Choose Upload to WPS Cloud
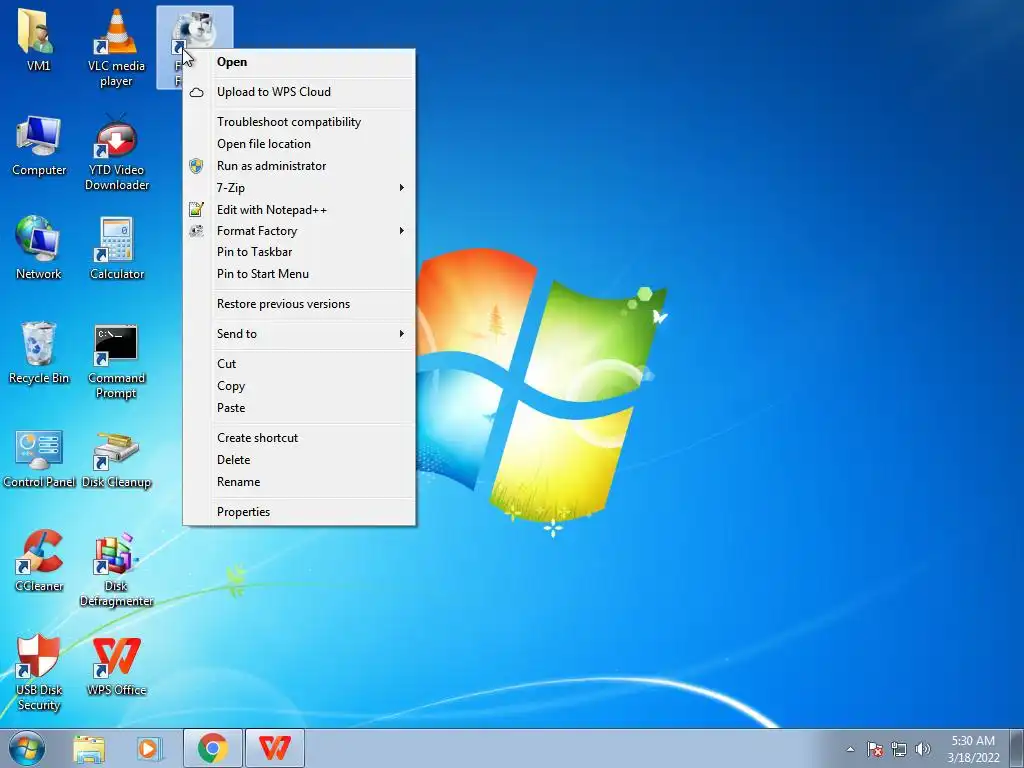Image resolution: width=1024 pixels, height=768 pixels. pos(299,92)
